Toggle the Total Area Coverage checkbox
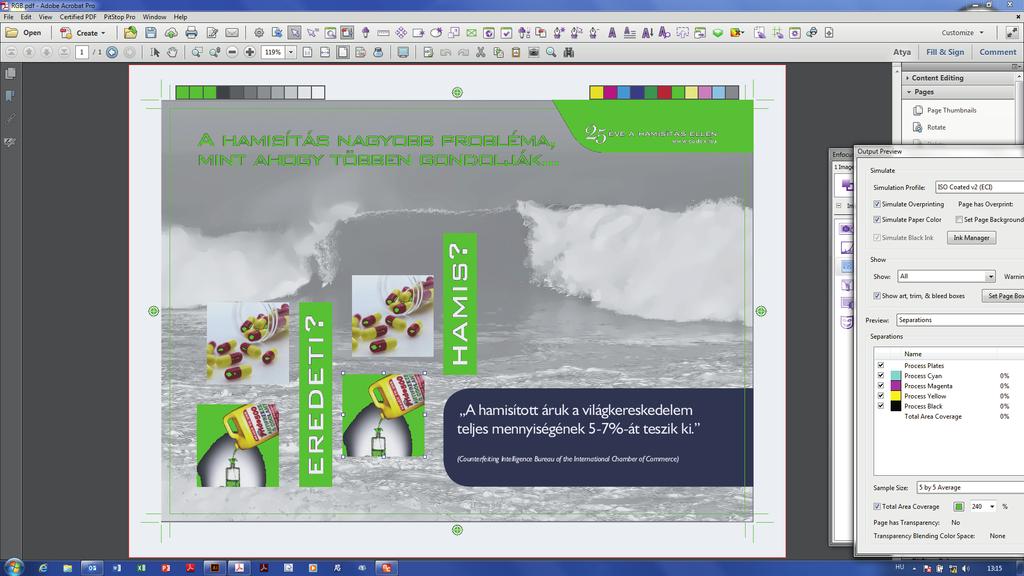The height and width of the screenshot is (576, 1024). coord(877,507)
